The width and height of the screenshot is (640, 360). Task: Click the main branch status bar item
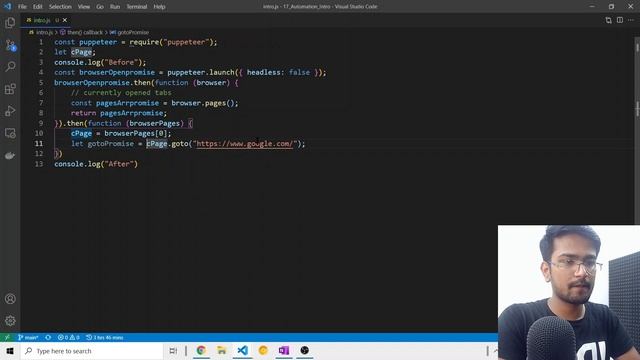coord(28,338)
